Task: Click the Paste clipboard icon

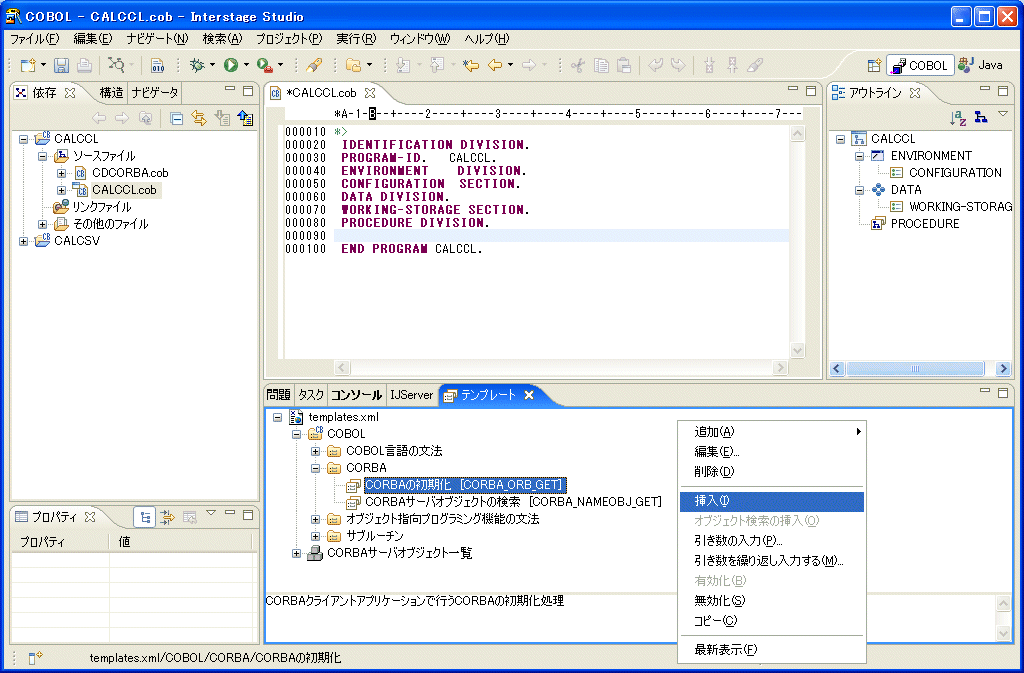Action: pyautogui.click(x=624, y=65)
